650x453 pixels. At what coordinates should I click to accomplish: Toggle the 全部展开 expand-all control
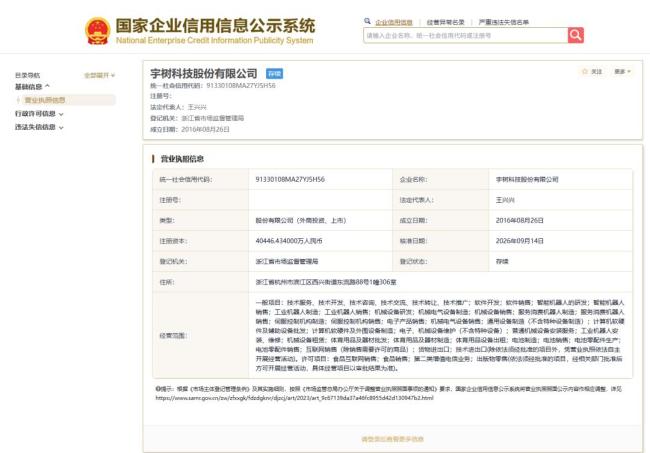[x=99, y=75]
